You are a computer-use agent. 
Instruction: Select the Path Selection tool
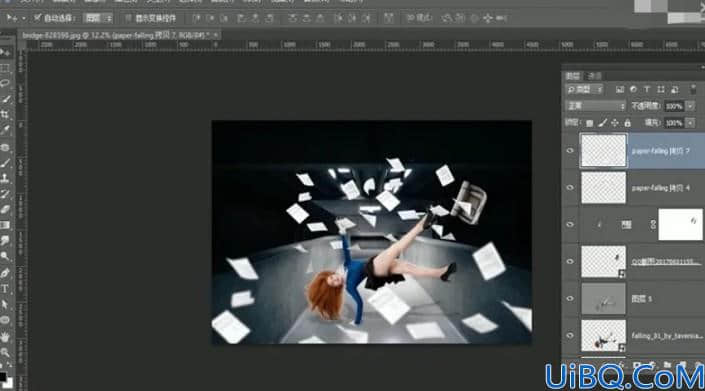[5, 304]
